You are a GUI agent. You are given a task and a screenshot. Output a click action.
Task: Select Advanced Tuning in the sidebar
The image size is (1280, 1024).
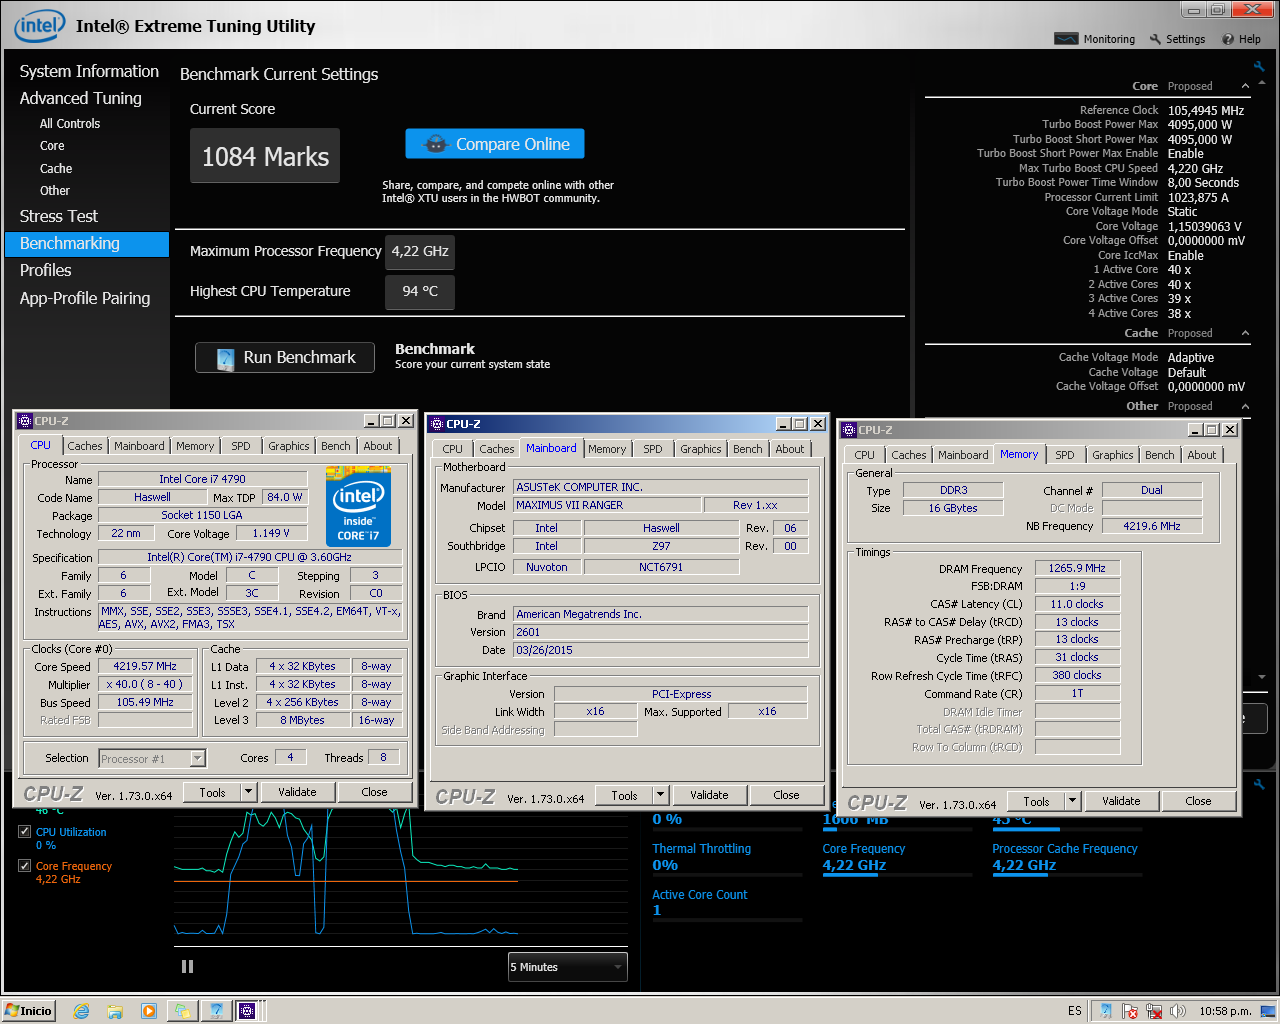pyautogui.click(x=81, y=98)
